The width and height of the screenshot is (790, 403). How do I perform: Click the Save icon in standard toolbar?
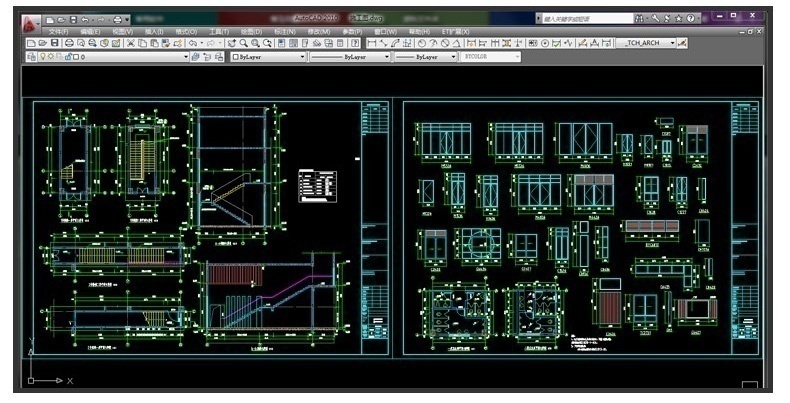pyautogui.click(x=53, y=44)
